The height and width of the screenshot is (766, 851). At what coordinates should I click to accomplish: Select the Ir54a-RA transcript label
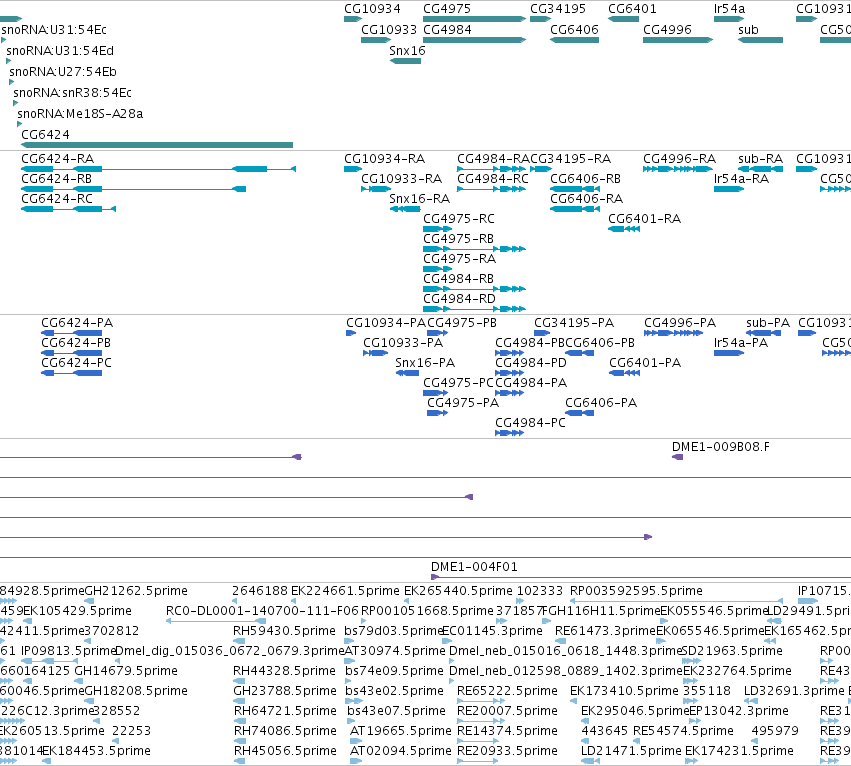741,179
